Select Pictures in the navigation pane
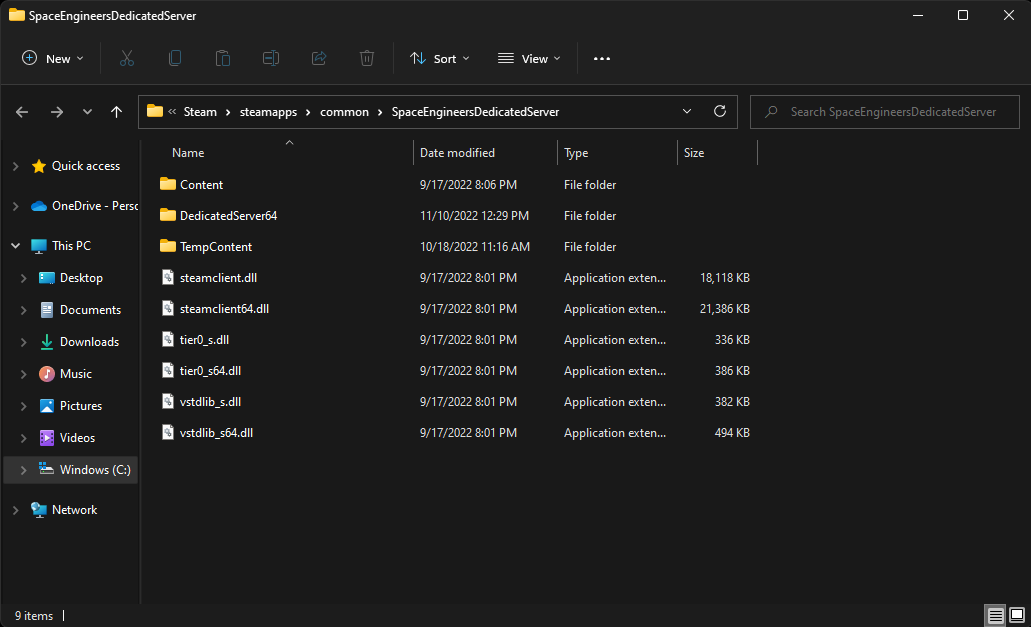 (81, 406)
